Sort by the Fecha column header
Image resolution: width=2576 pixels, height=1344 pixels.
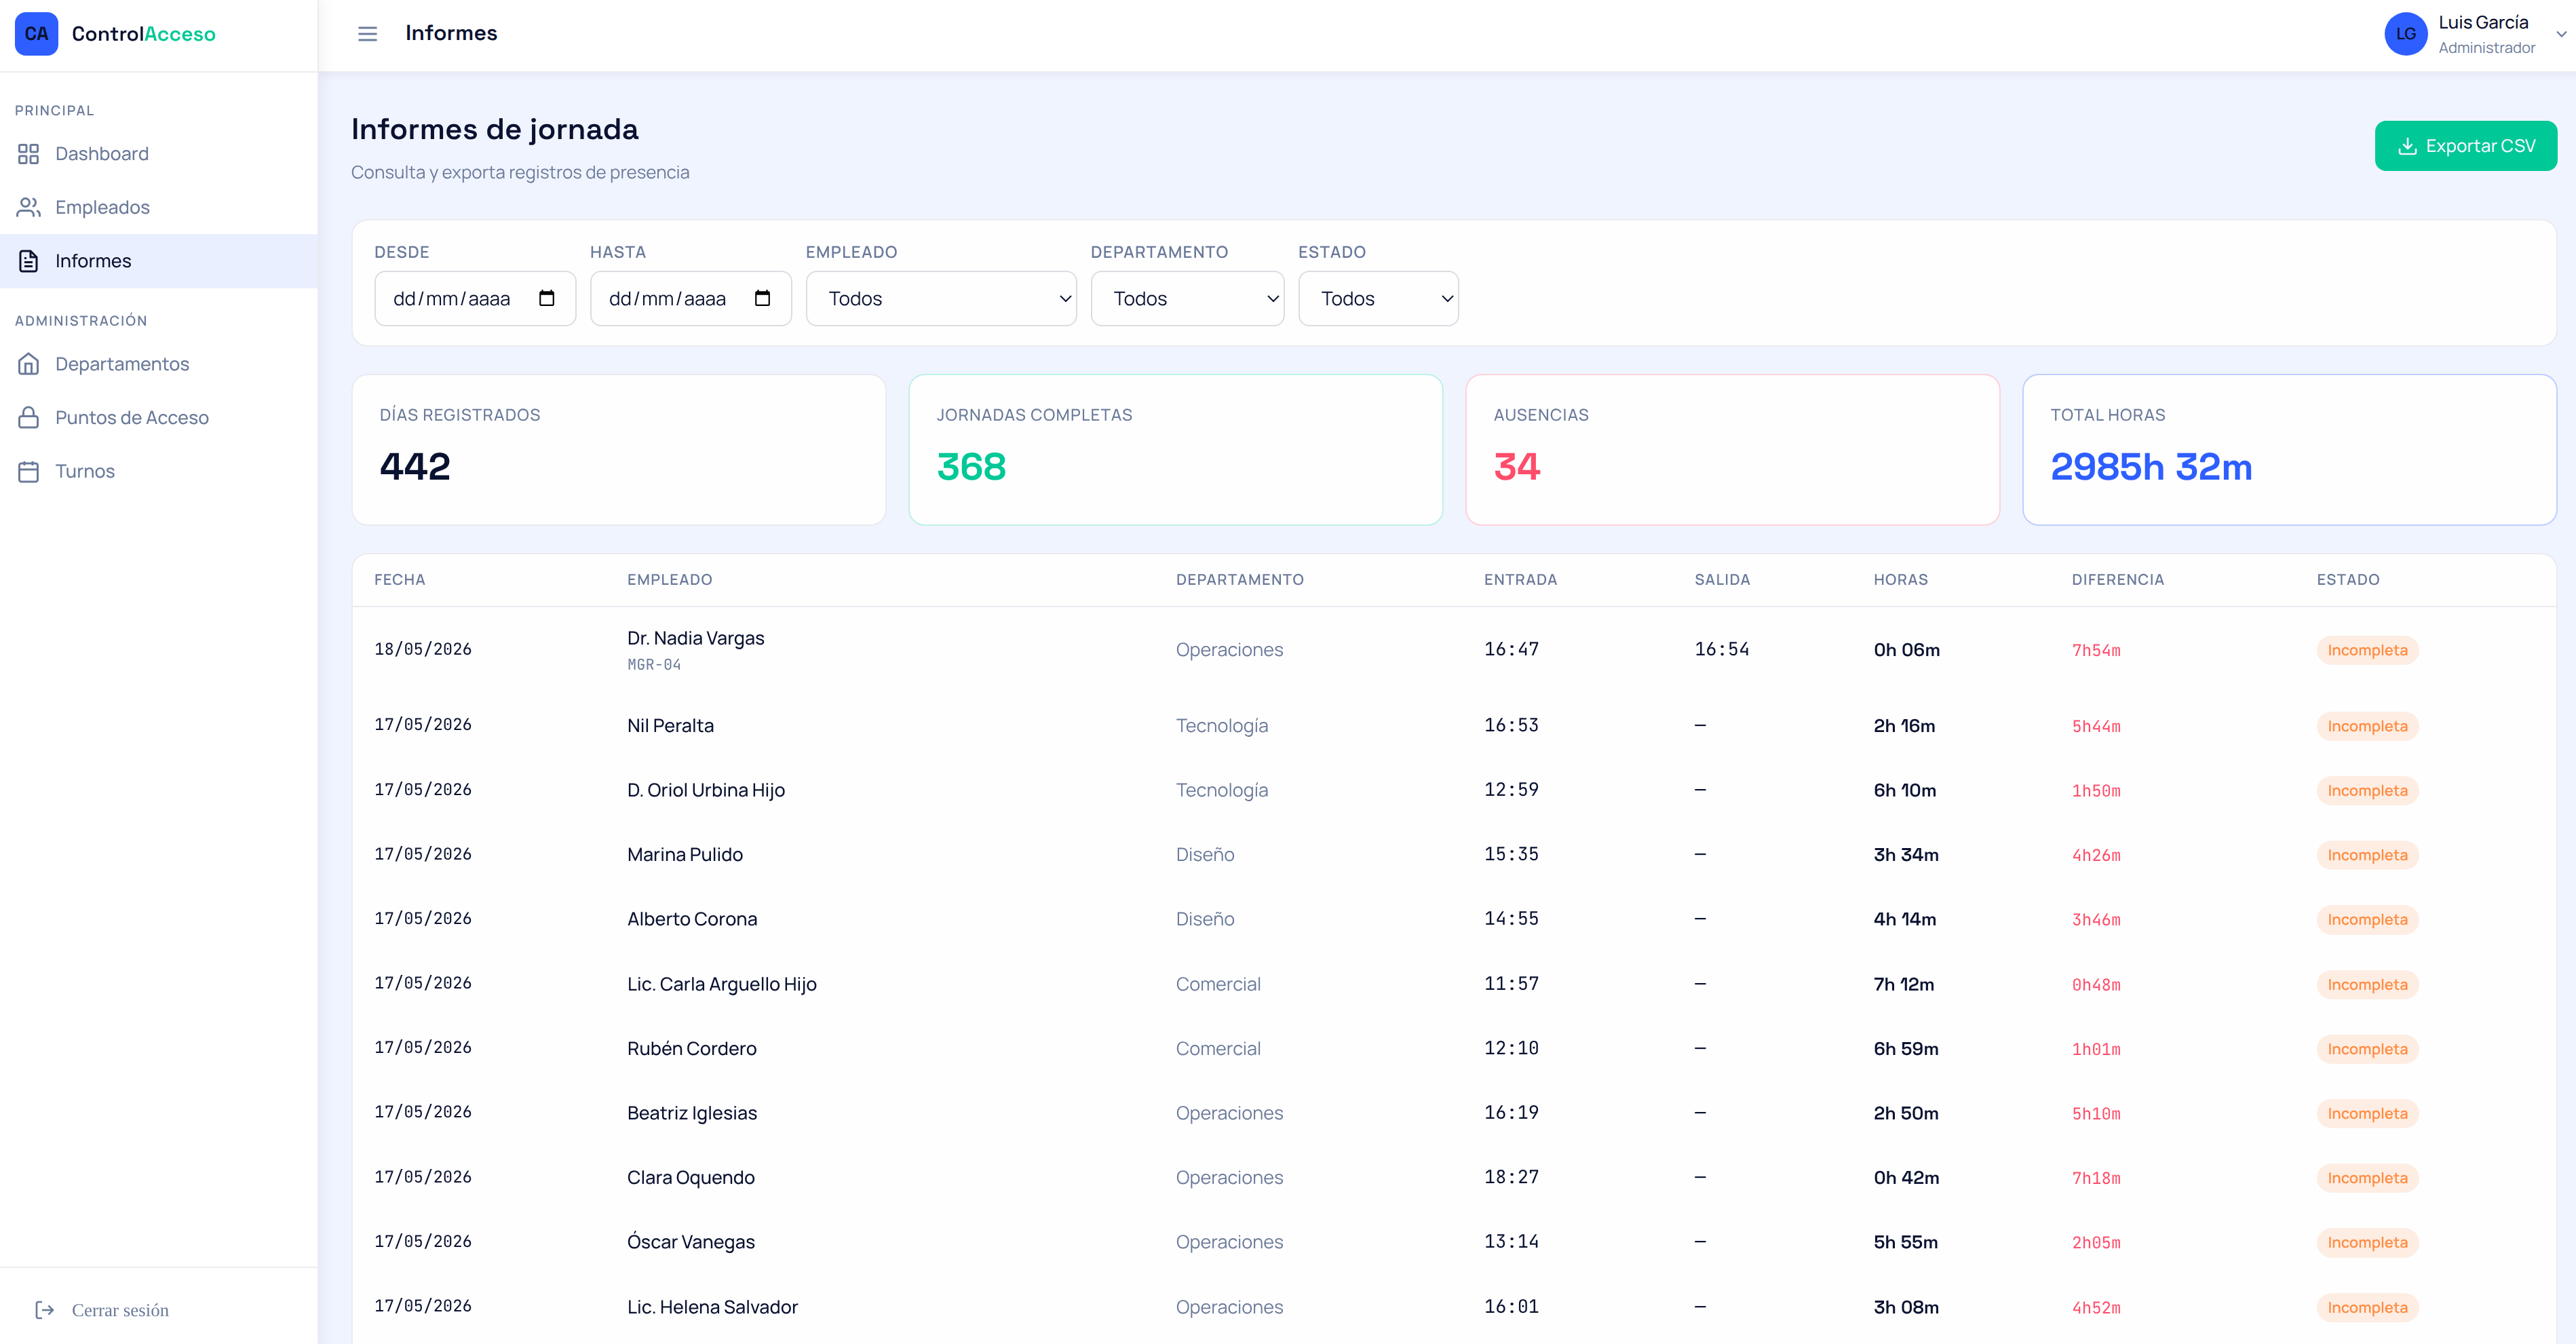400,580
